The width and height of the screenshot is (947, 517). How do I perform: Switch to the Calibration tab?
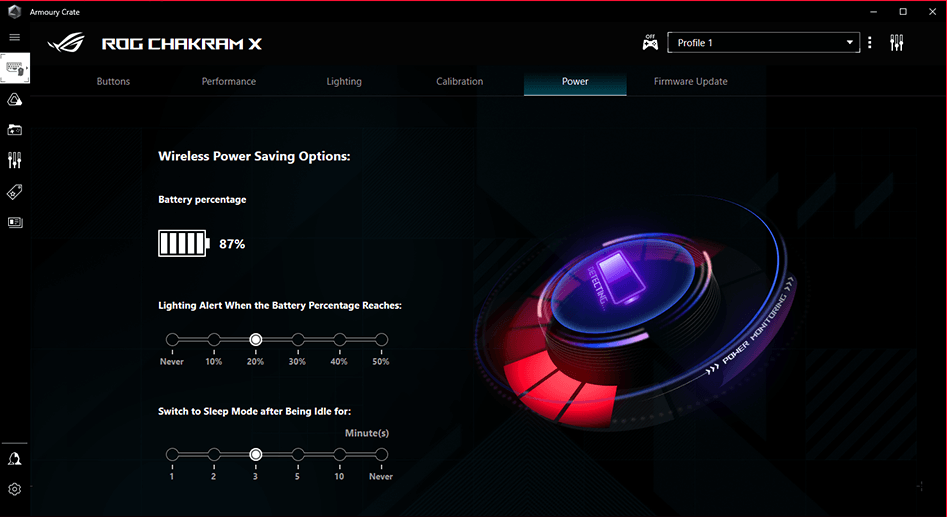click(460, 82)
